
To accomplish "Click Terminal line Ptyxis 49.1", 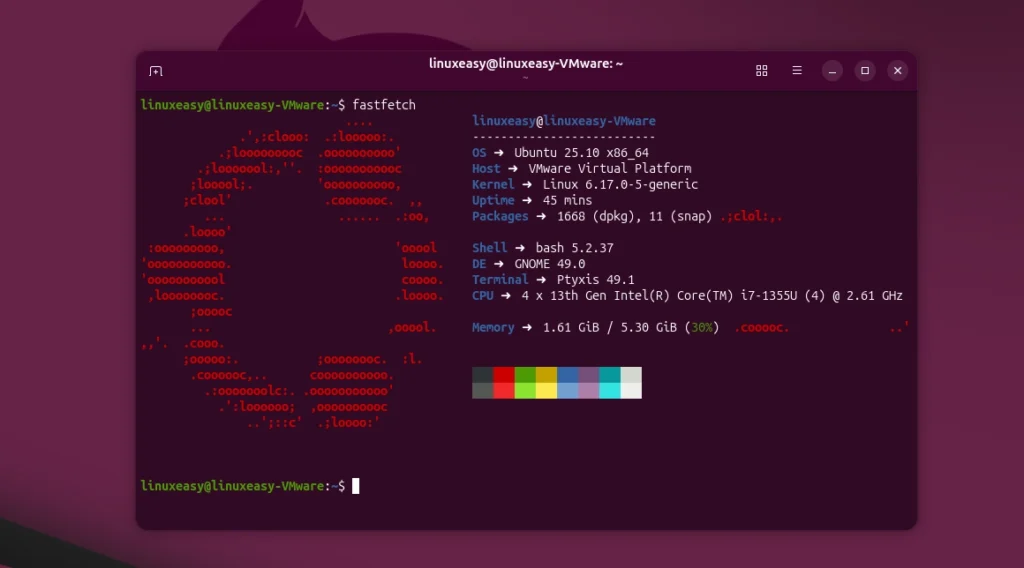I will click(553, 279).
